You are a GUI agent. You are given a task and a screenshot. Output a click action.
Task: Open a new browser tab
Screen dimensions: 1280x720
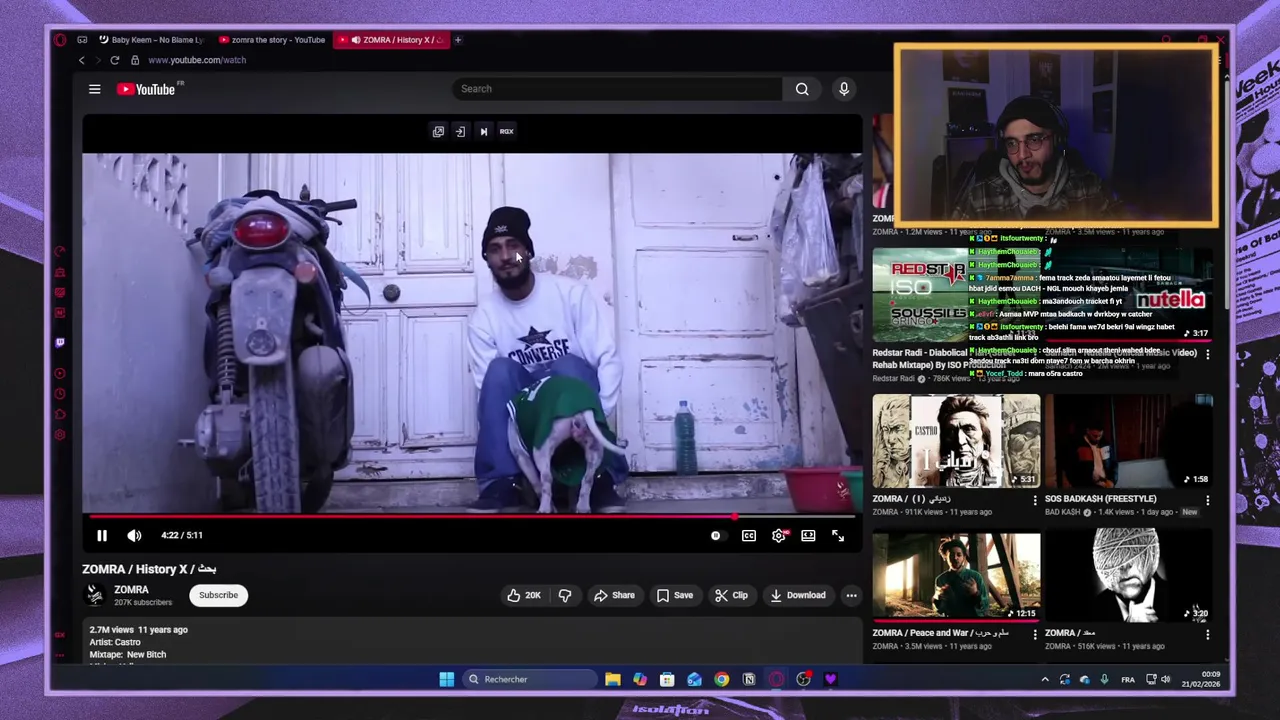[x=458, y=40]
